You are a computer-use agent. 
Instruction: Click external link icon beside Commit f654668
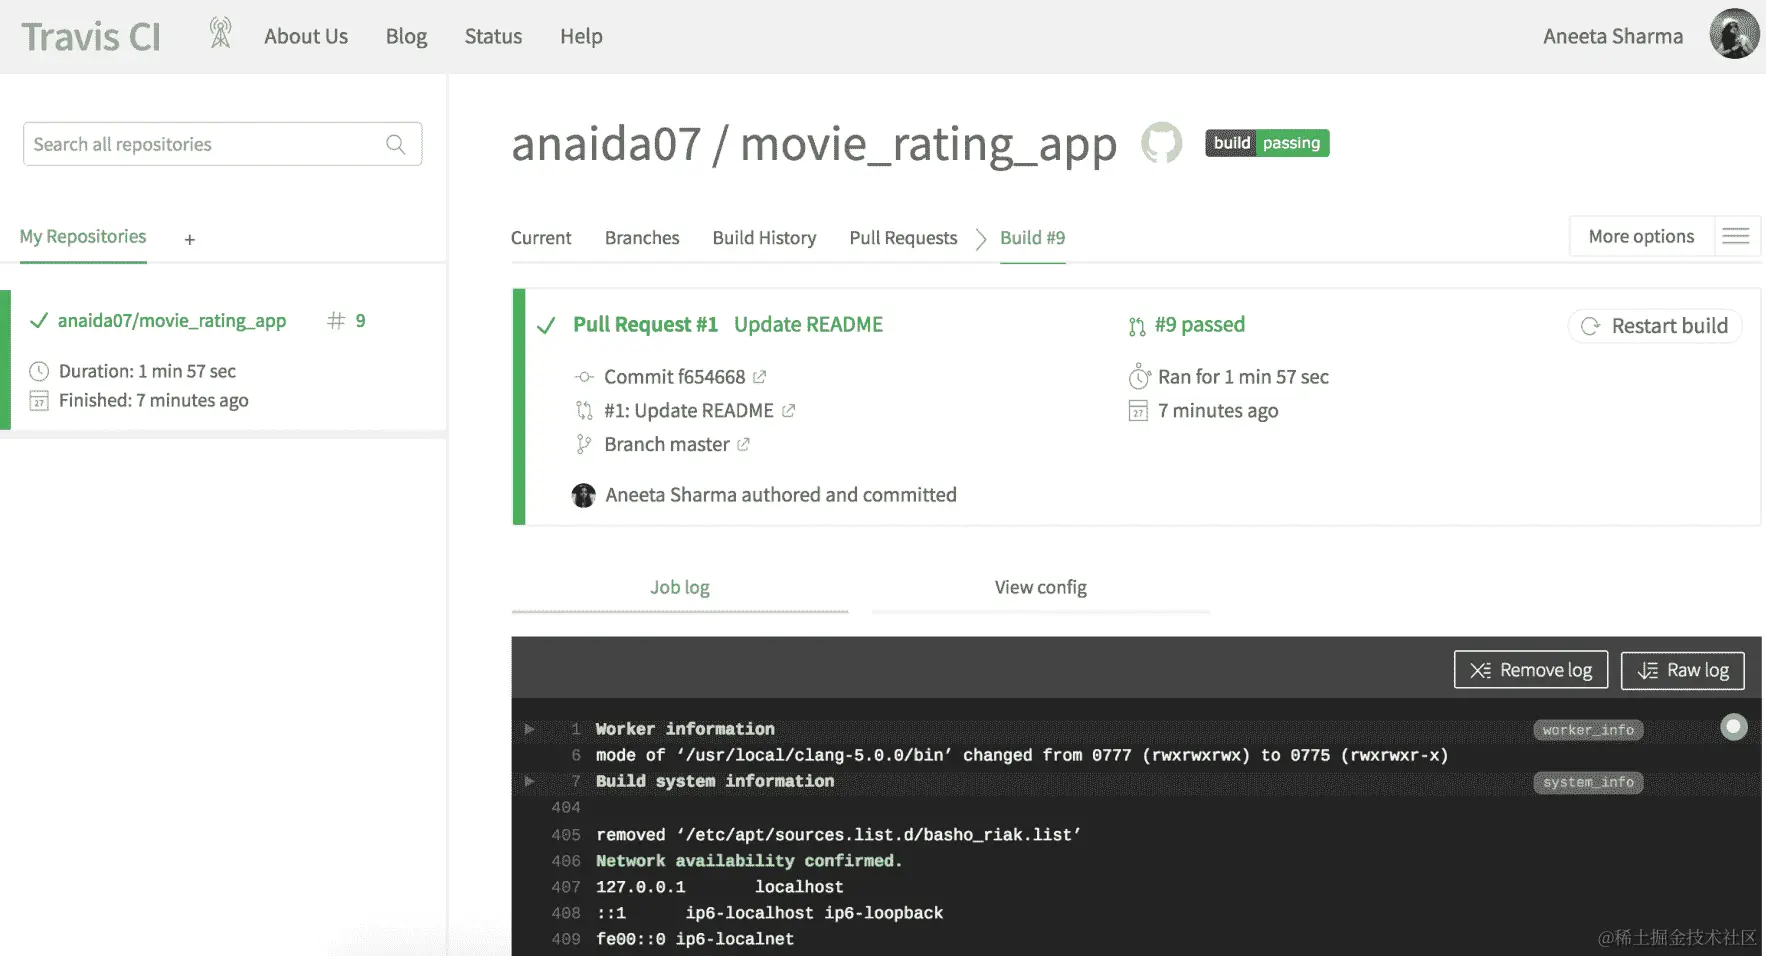pyautogui.click(x=759, y=377)
